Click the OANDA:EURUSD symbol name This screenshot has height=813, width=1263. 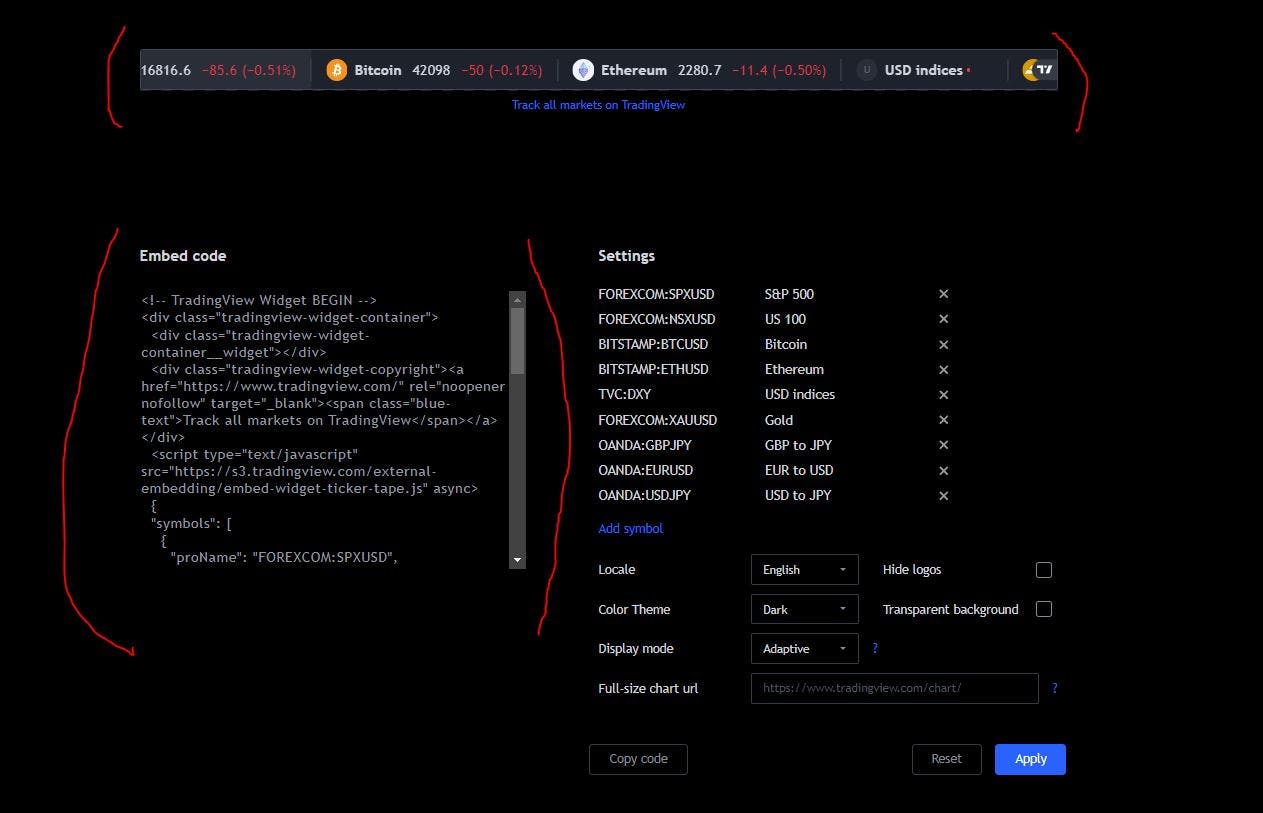pyautogui.click(x=645, y=470)
